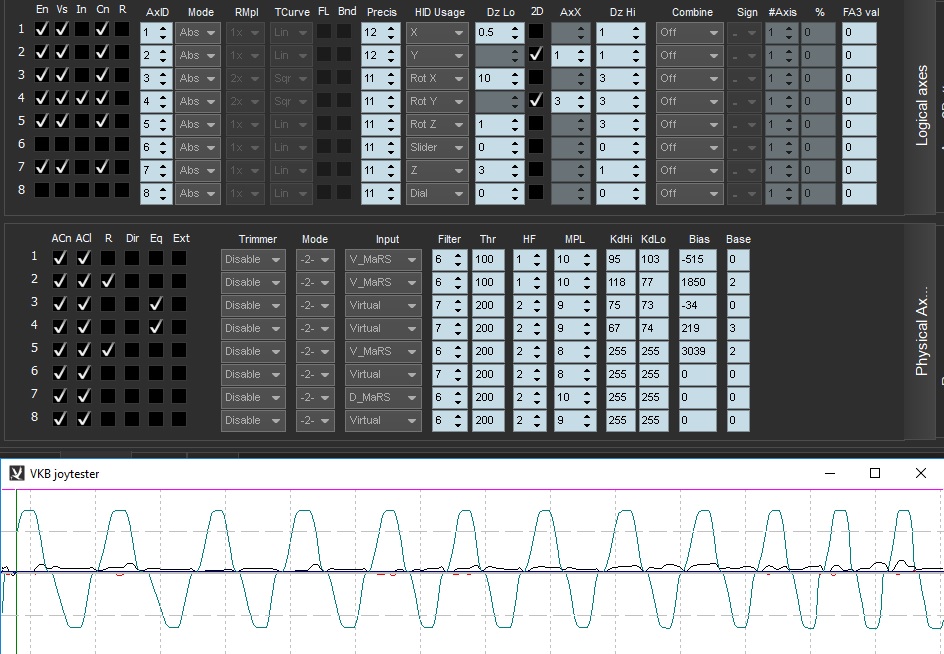Toggle In checkbox for logical axis 4
Image resolution: width=944 pixels, height=654 pixels.
coord(82,98)
